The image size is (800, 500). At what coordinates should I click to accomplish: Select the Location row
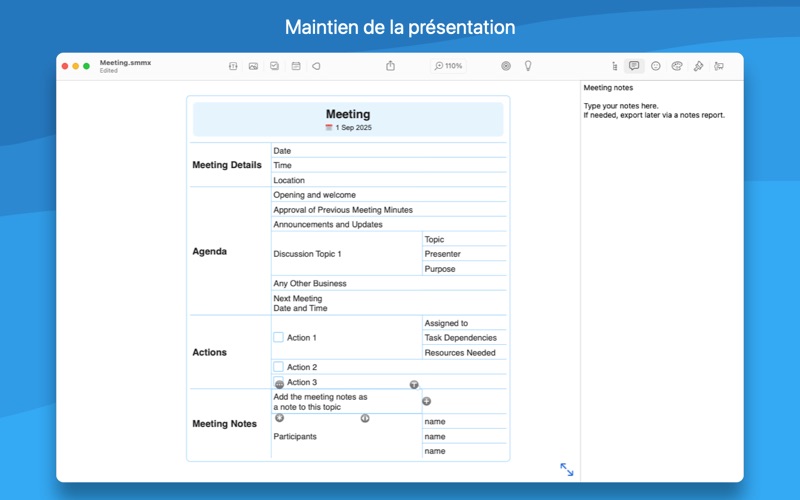(389, 180)
